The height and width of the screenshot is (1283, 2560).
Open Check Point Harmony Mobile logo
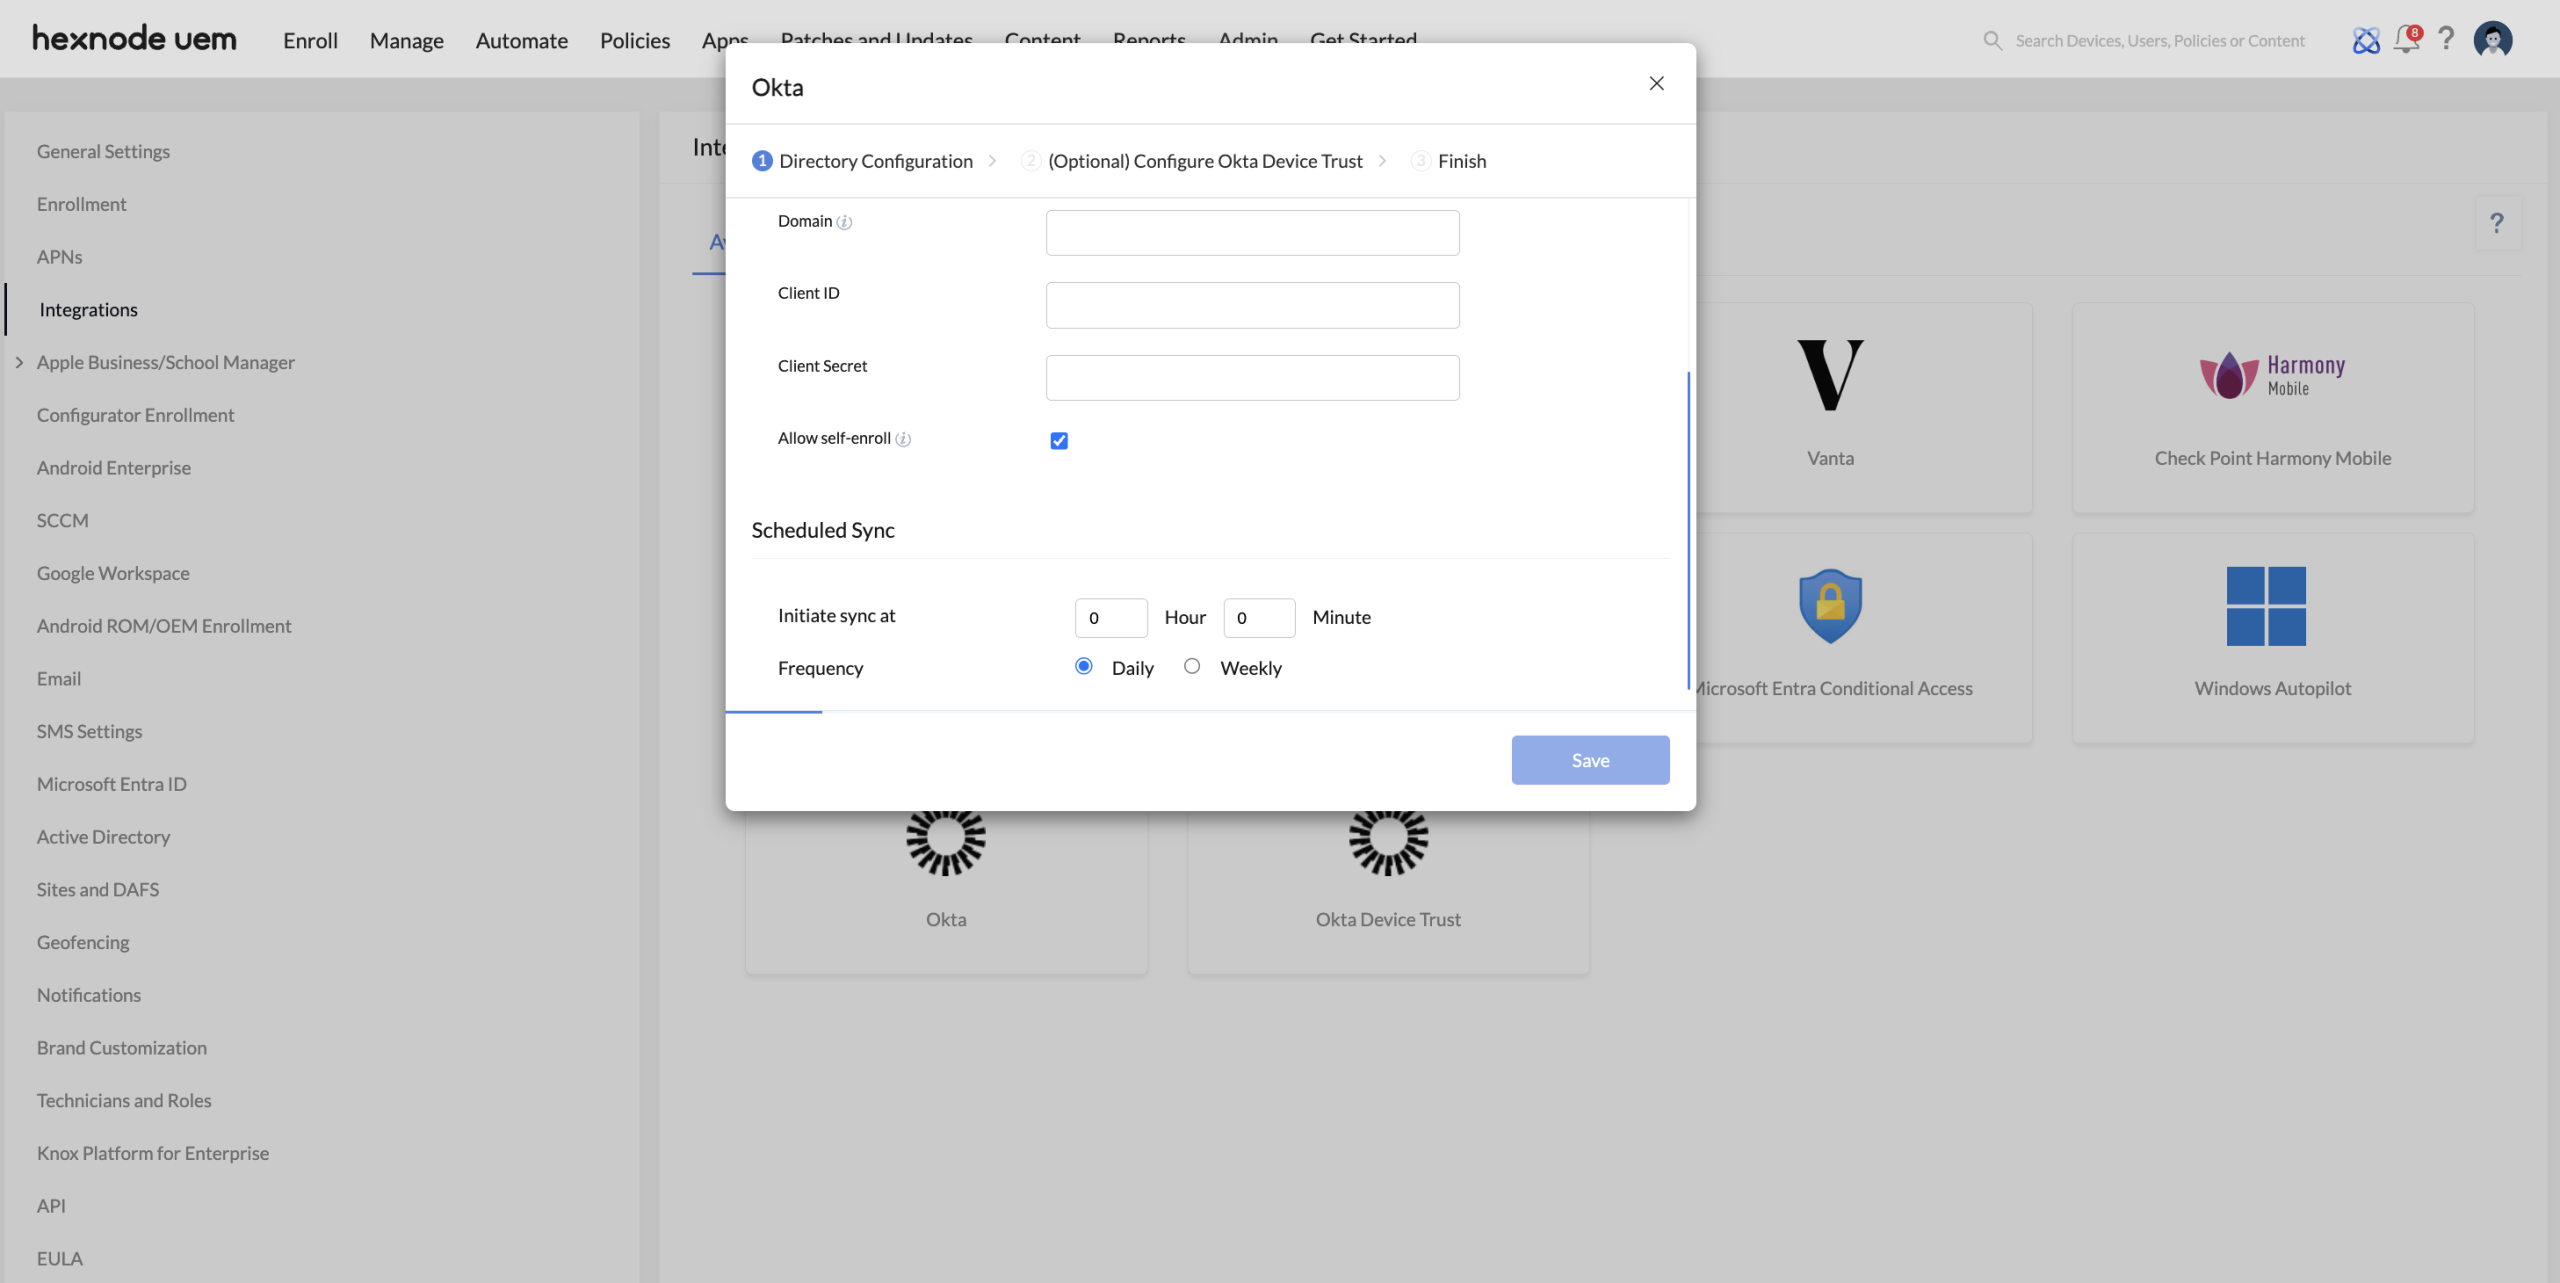[x=2272, y=376]
